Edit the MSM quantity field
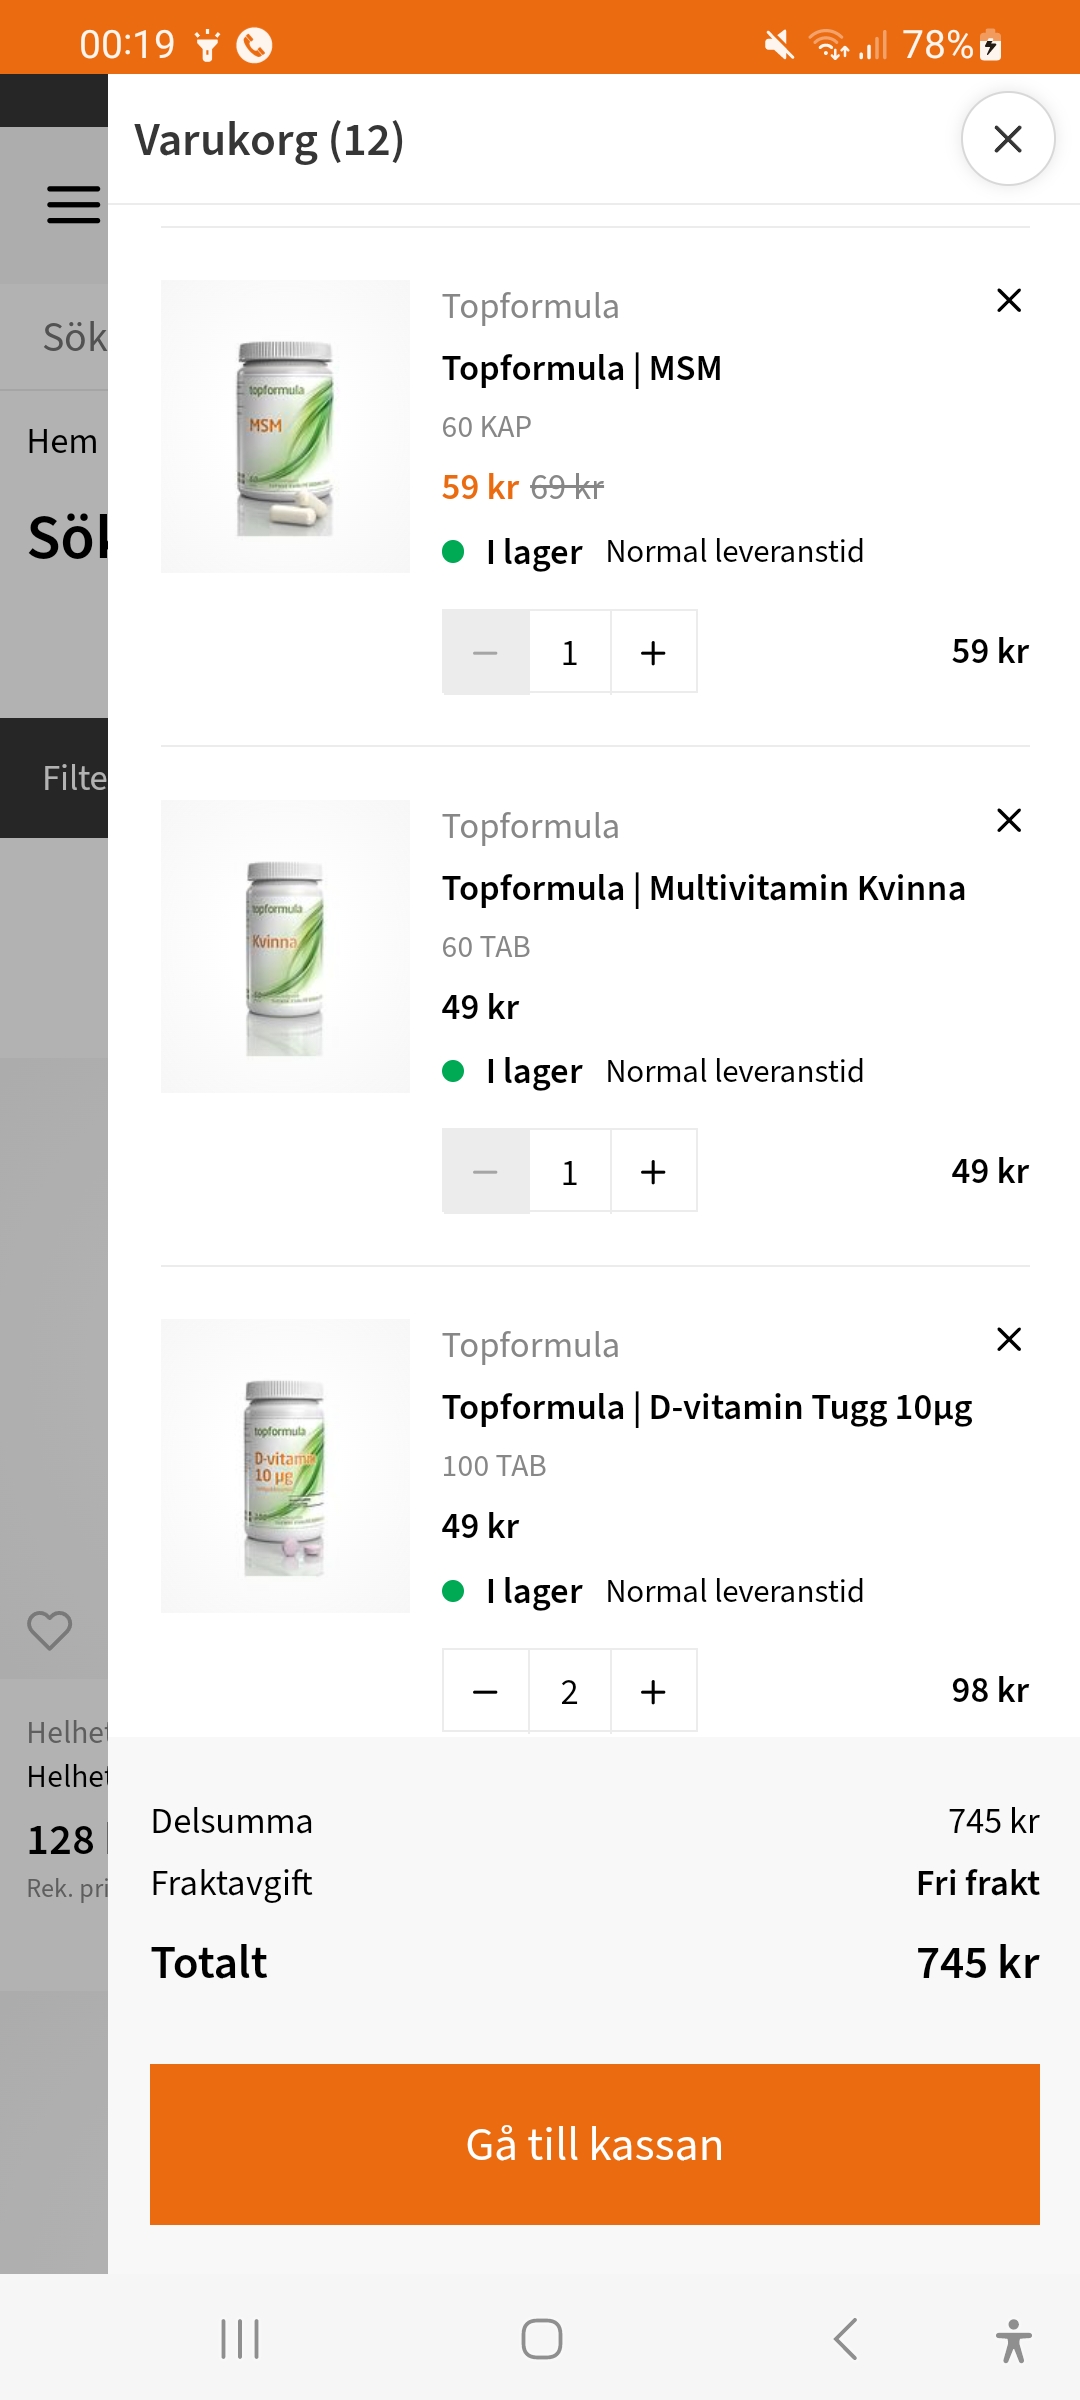 pyautogui.click(x=570, y=652)
